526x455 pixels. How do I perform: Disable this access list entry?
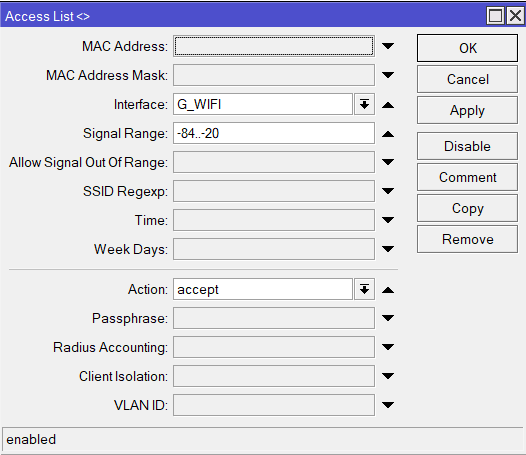pyautogui.click(x=467, y=146)
